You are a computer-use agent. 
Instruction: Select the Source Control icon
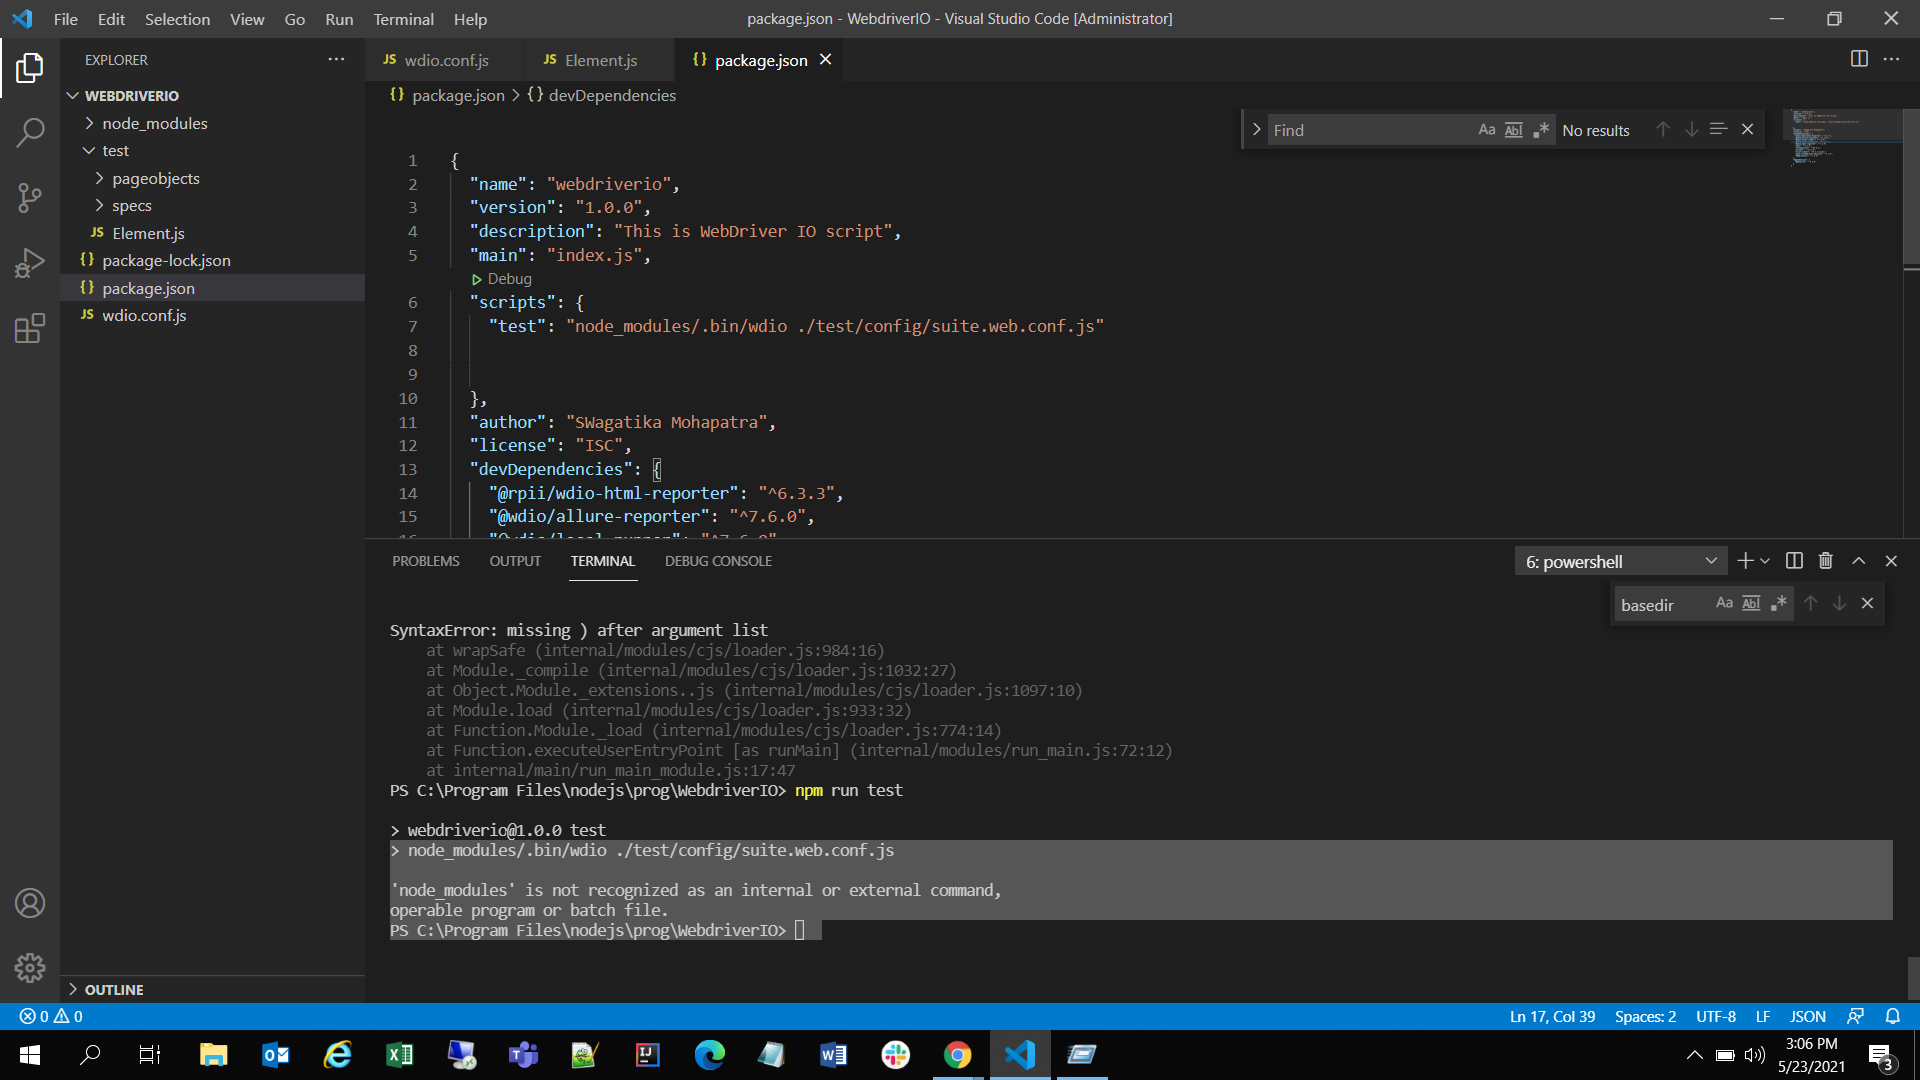click(30, 197)
